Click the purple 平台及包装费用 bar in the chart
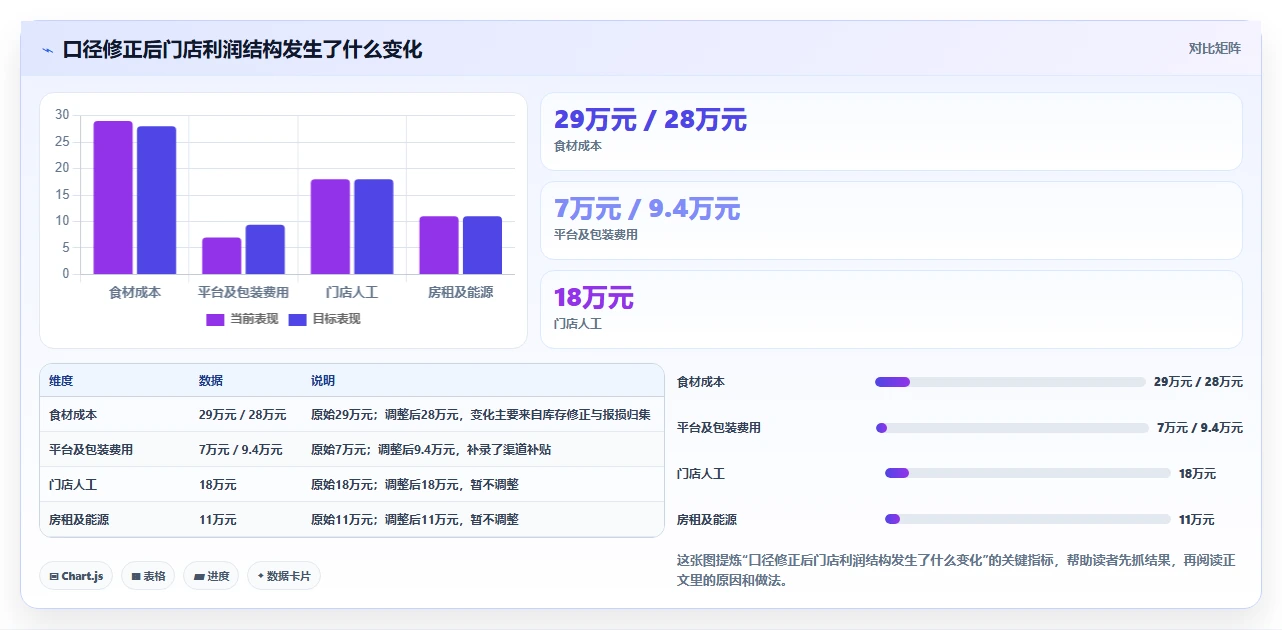 coord(221,256)
